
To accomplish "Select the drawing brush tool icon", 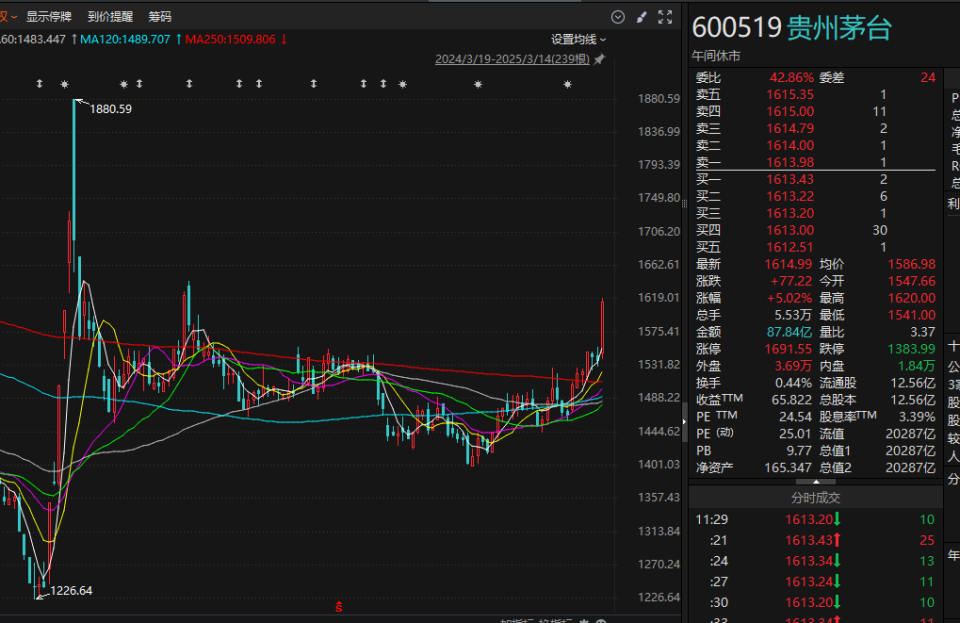I will tap(641, 17).
